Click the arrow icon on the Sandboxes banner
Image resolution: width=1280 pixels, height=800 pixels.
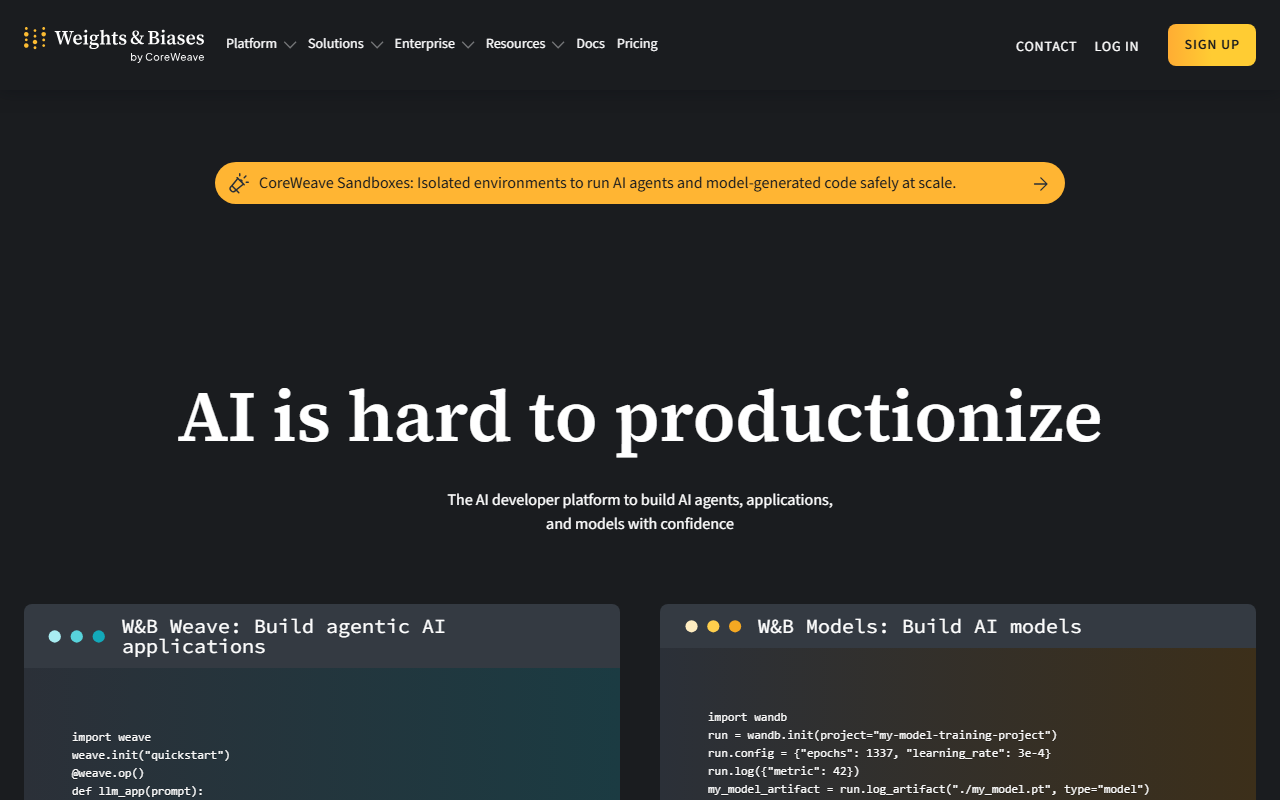click(1041, 183)
